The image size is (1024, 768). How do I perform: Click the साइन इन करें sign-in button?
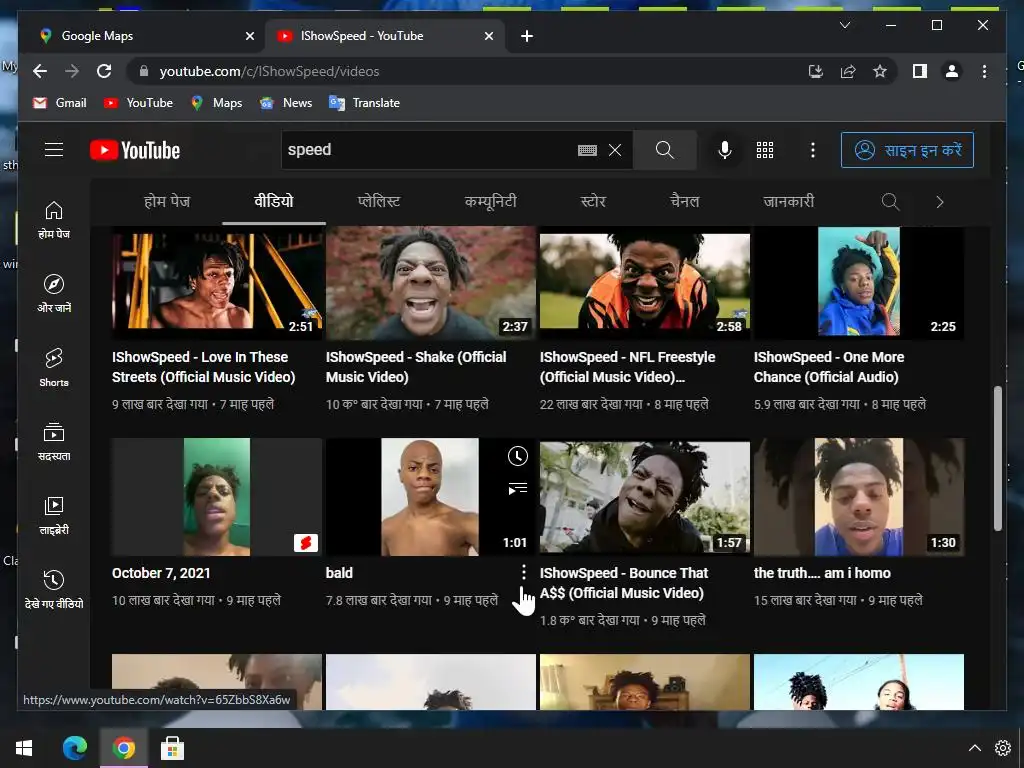click(x=907, y=150)
